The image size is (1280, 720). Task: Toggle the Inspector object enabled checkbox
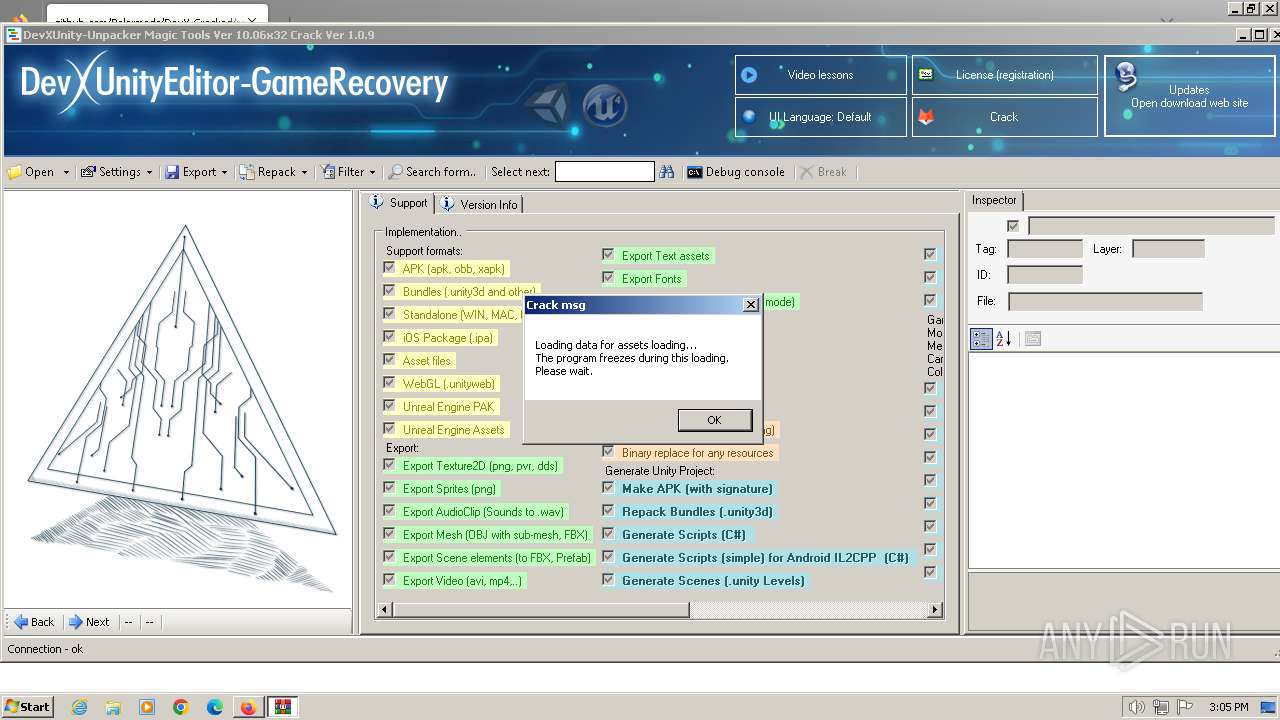point(1013,226)
